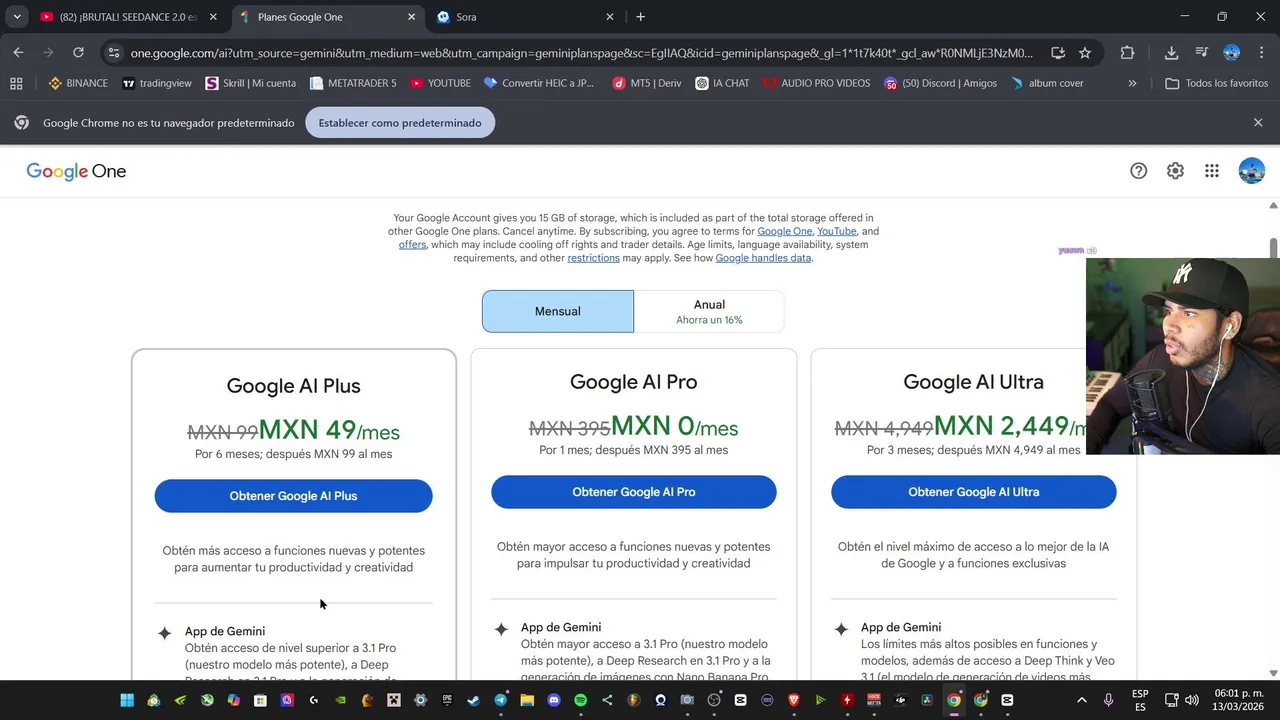This screenshot has width=1280, height=720.
Task: Open the Chrome downloads icon
Action: [x=1171, y=52]
